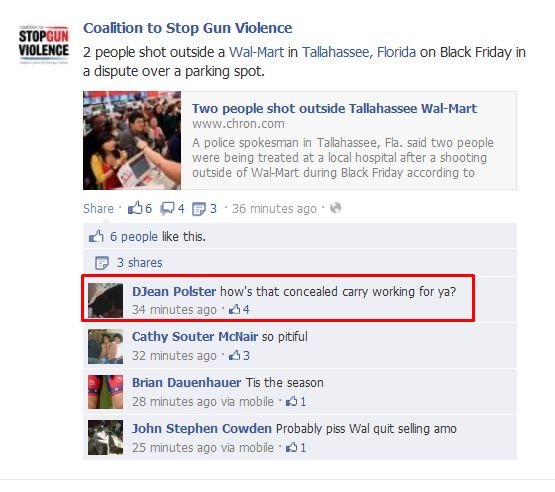555x492 pixels.
Task: Open DJean Polster's profile name
Action: (x=174, y=292)
